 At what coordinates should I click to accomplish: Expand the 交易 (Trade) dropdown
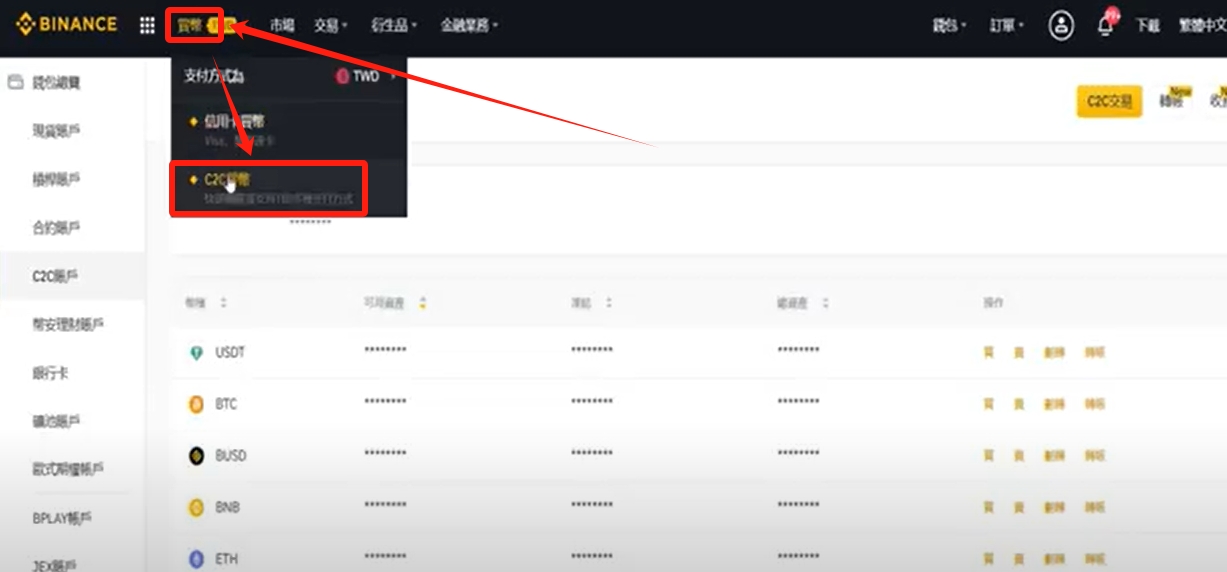click(x=330, y=26)
